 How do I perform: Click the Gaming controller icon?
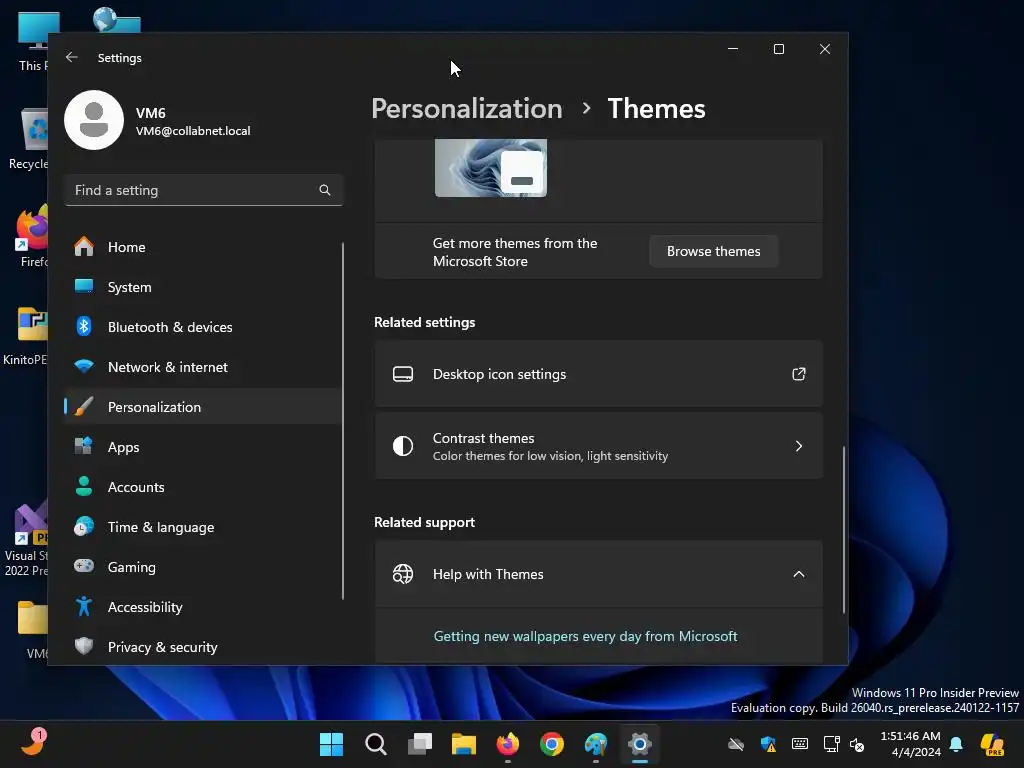tap(84, 566)
